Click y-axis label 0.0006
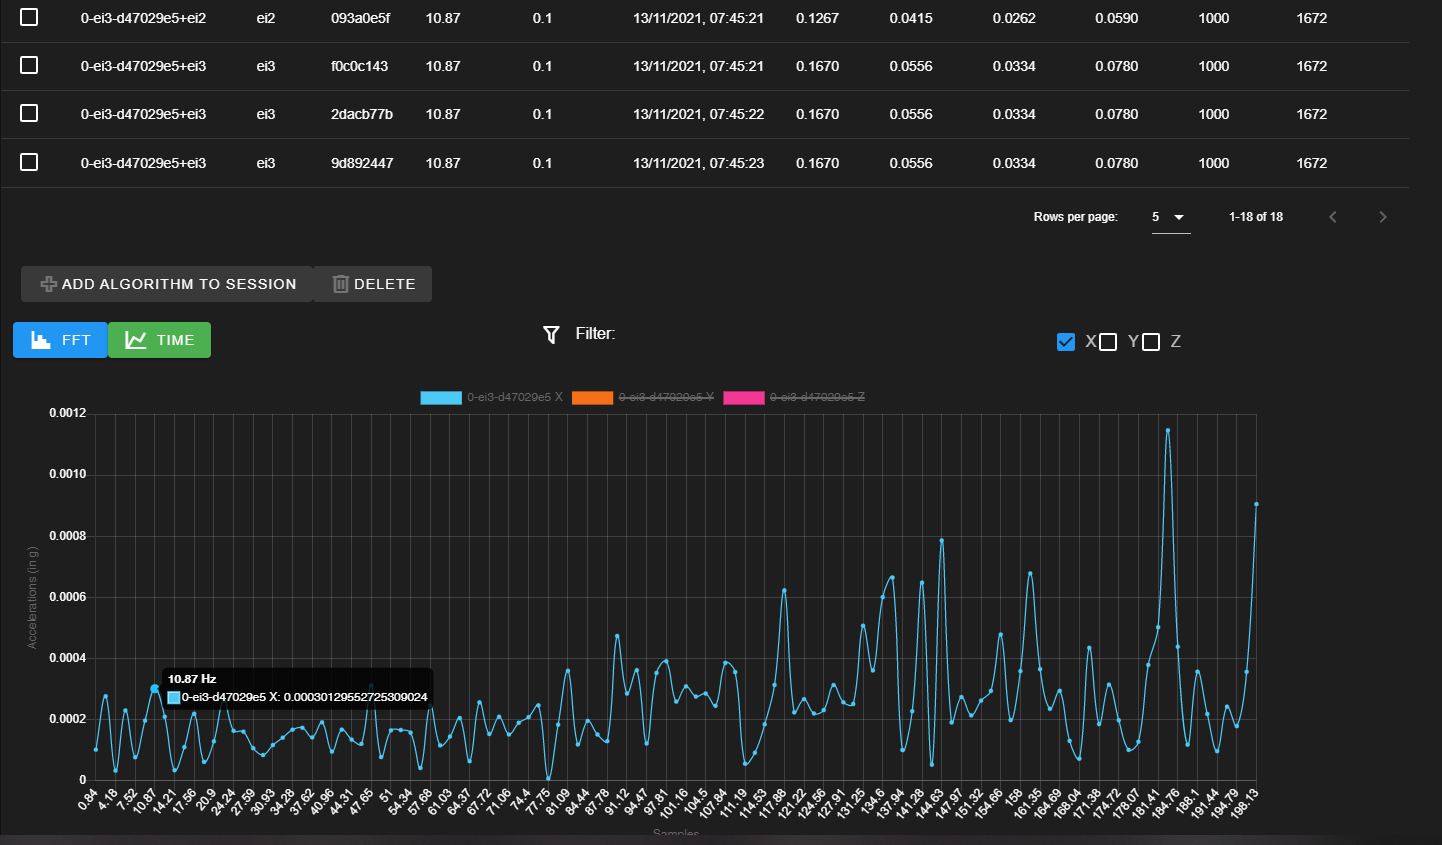 pos(68,597)
